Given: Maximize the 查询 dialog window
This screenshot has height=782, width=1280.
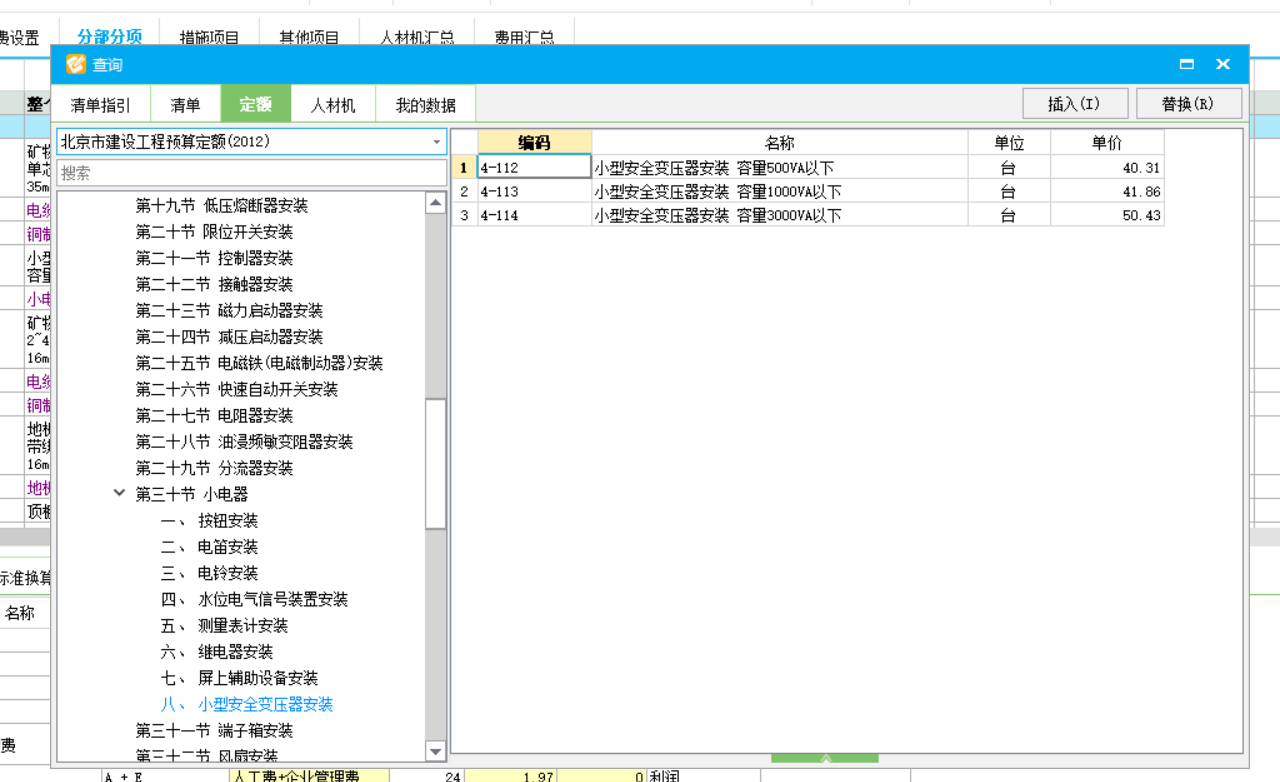Looking at the screenshot, I should (1187, 64).
